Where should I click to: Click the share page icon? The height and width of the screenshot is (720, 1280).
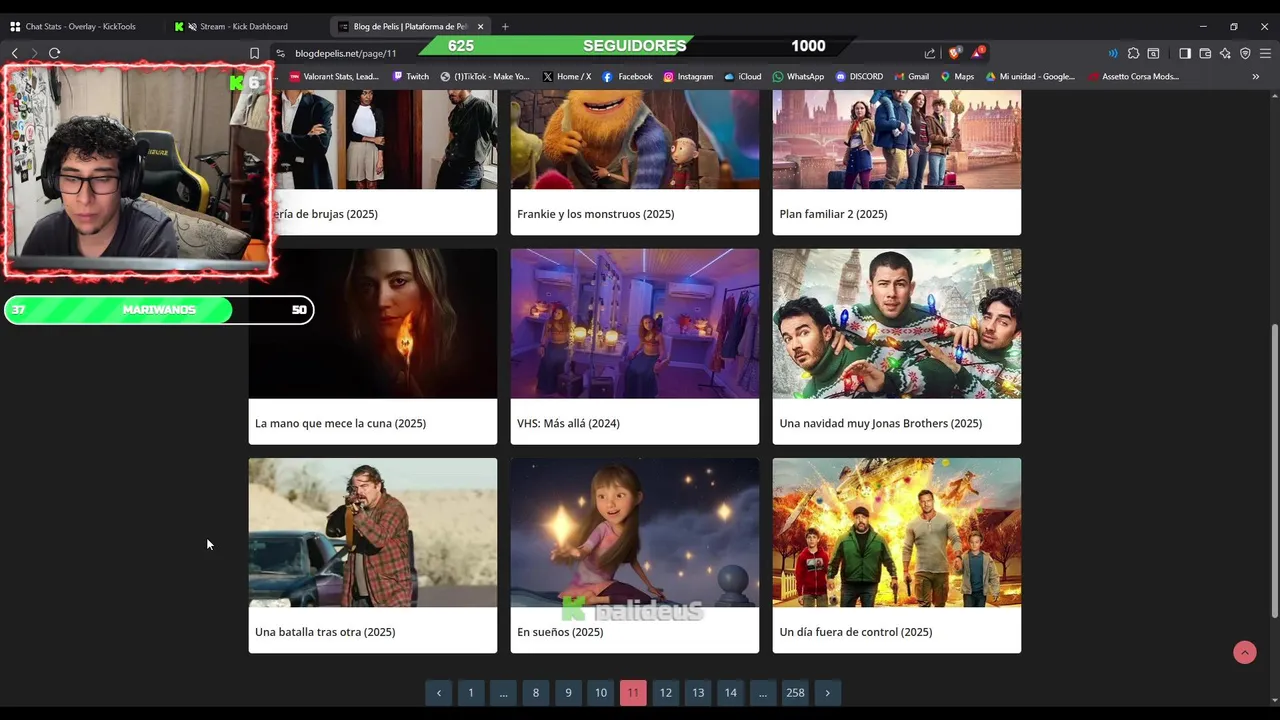(x=930, y=53)
